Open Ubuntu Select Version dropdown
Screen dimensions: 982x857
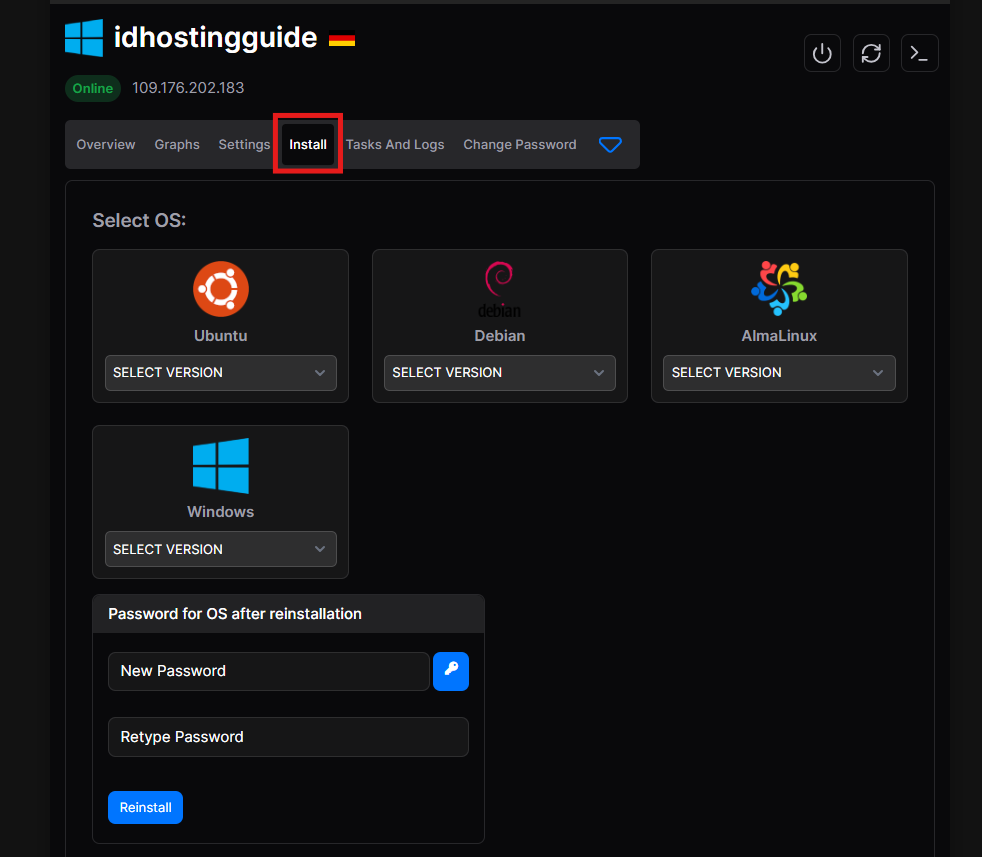click(x=220, y=373)
